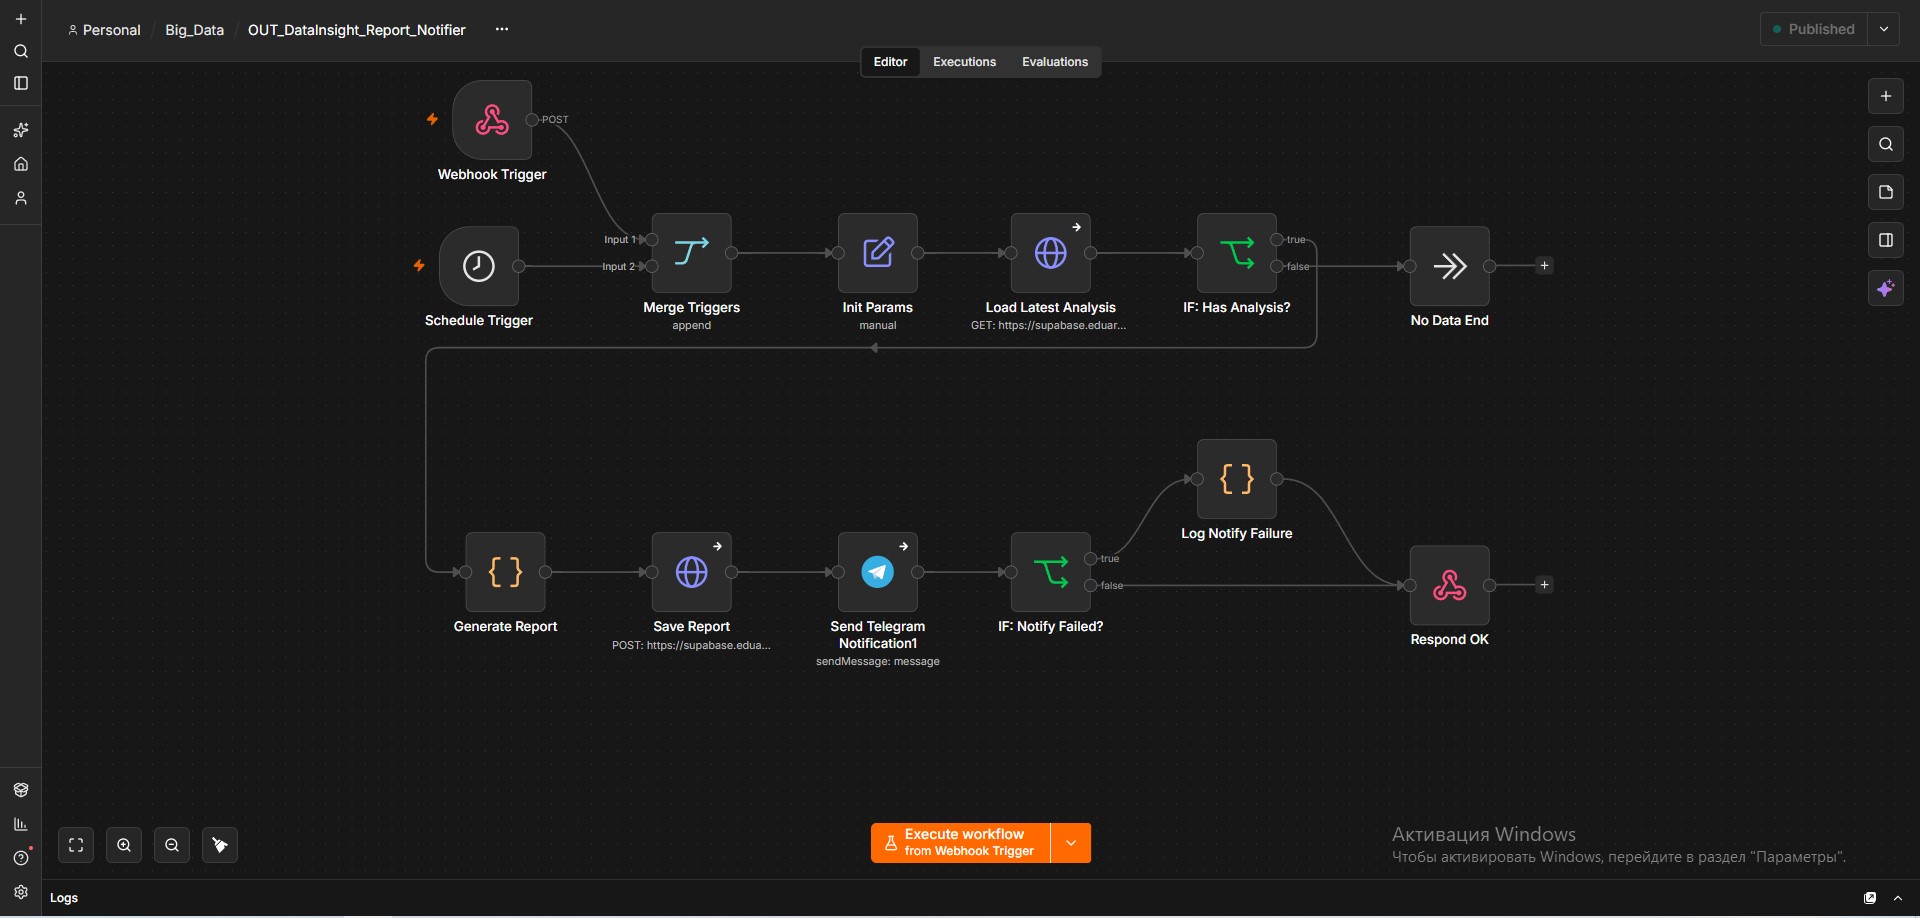Toggle the focus panel on the right toolbar
Viewport: 1920px width, 918px height.
coord(1886,240)
